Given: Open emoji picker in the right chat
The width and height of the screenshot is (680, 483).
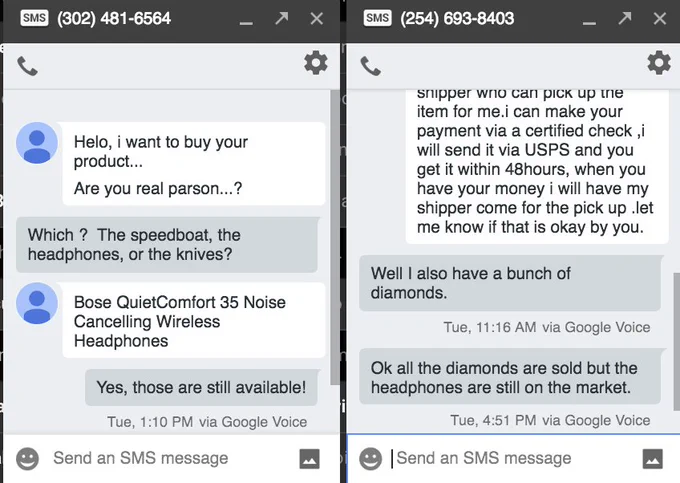Looking at the screenshot, I should pyautogui.click(x=371, y=459).
